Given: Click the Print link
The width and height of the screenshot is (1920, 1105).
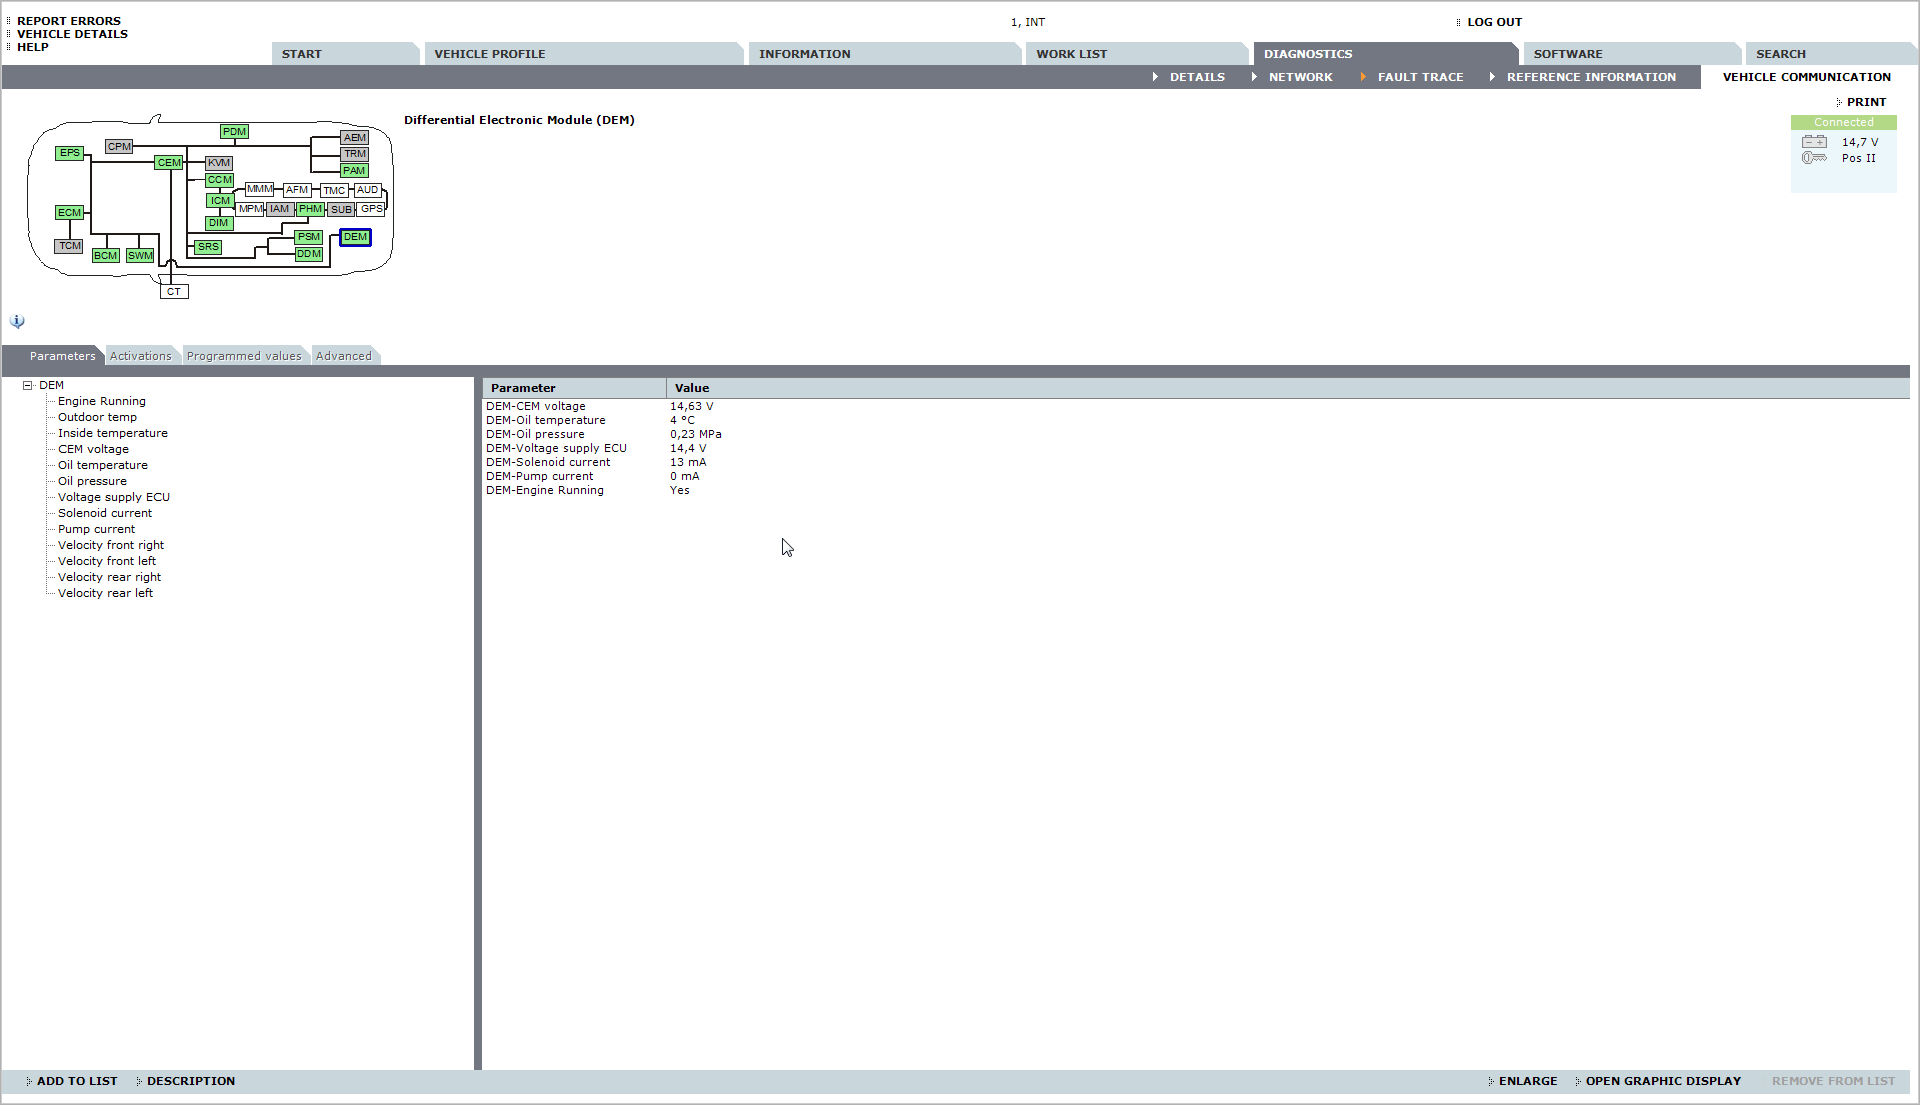Looking at the screenshot, I should [1866, 102].
